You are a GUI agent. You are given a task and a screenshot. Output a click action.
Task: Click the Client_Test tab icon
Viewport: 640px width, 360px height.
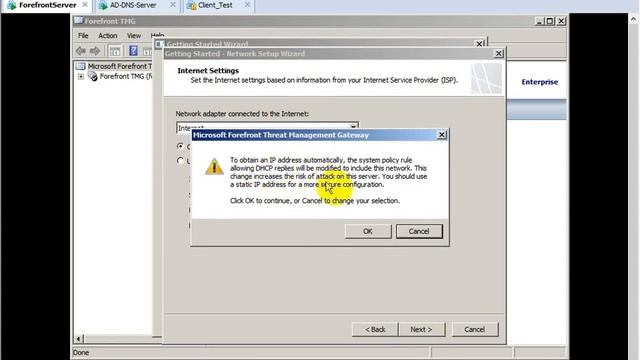191,5
